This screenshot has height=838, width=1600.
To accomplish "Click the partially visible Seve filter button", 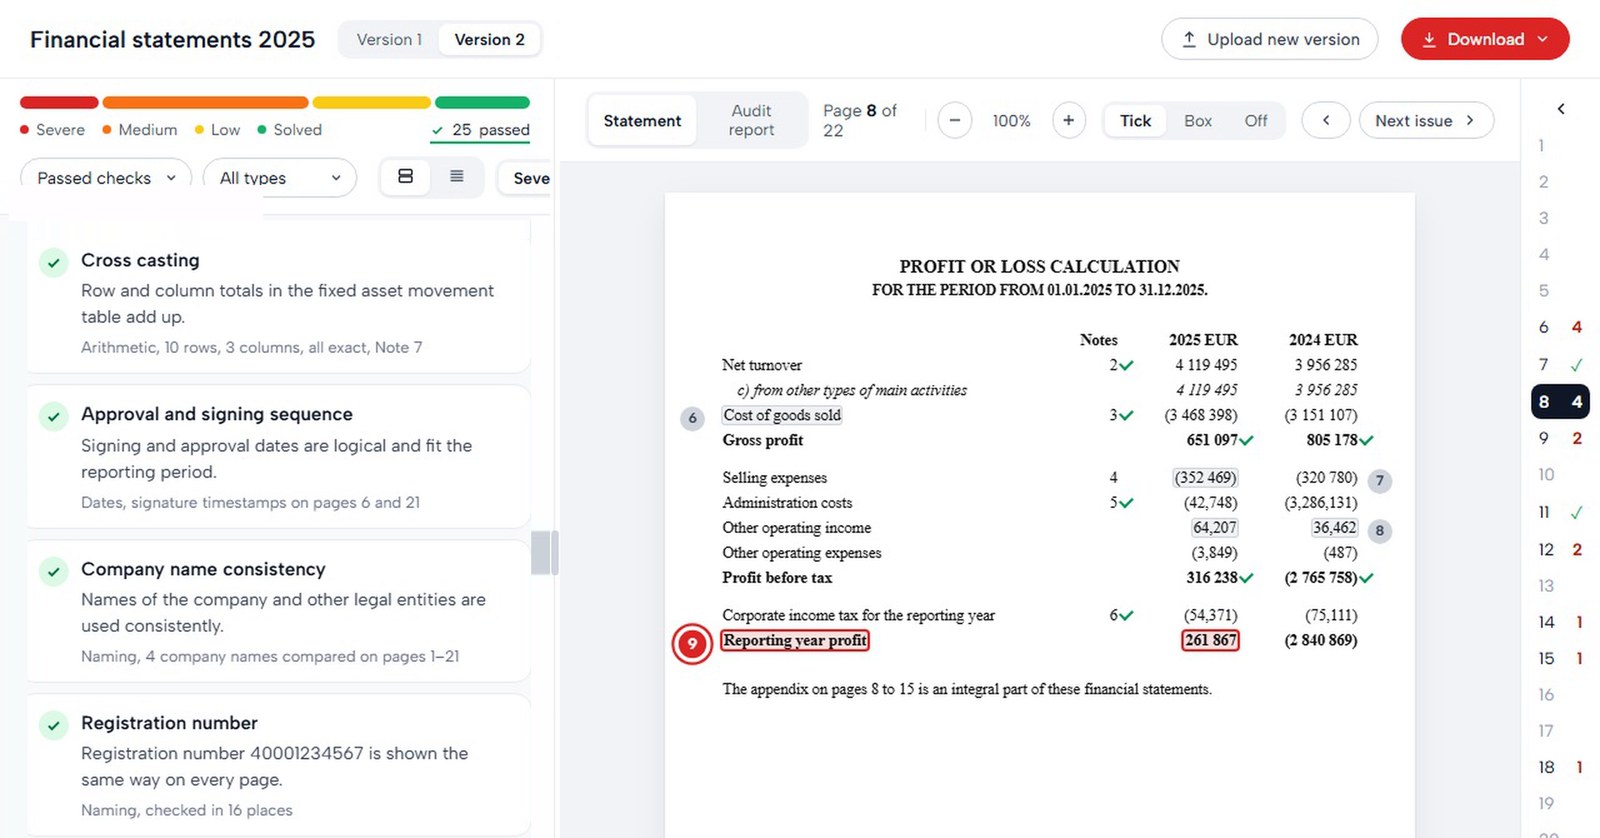I will click(x=526, y=178).
